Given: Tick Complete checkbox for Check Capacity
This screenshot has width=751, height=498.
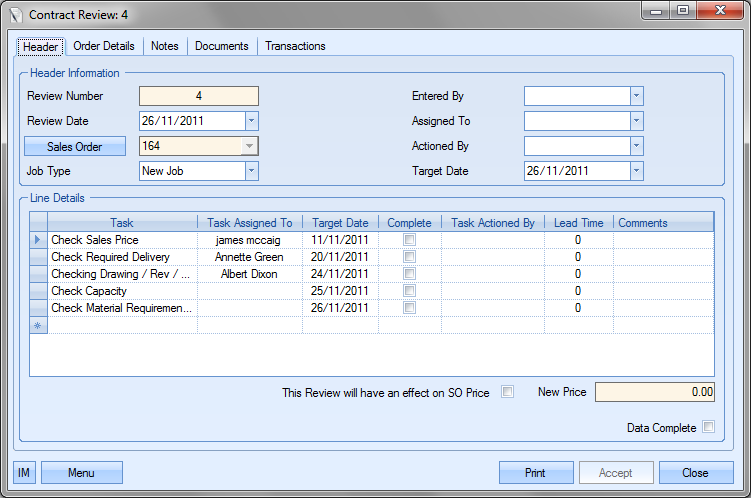Looking at the screenshot, I should [x=409, y=291].
